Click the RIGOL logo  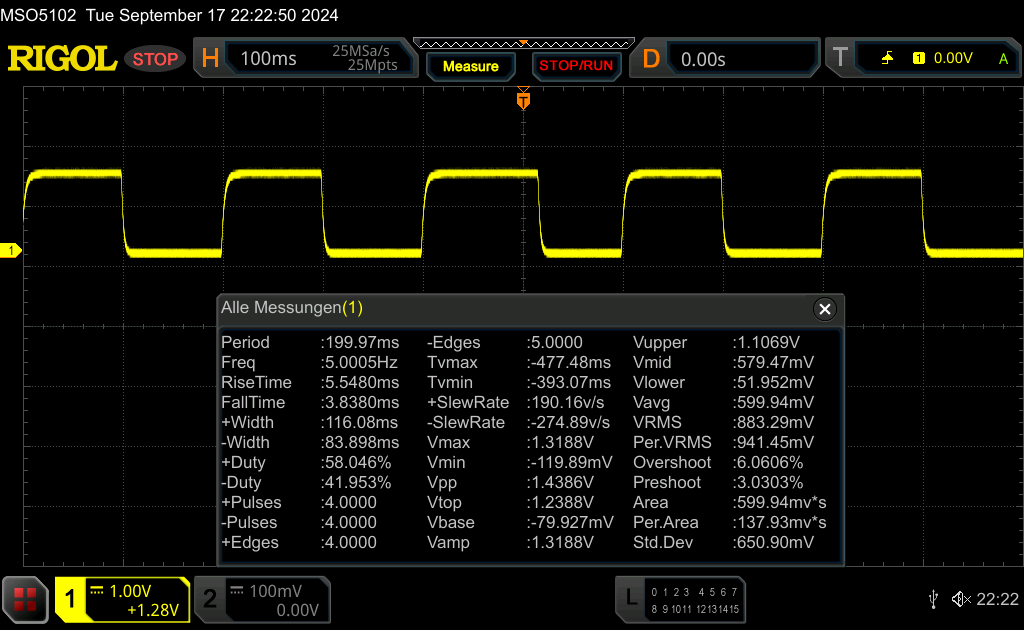click(x=62, y=59)
